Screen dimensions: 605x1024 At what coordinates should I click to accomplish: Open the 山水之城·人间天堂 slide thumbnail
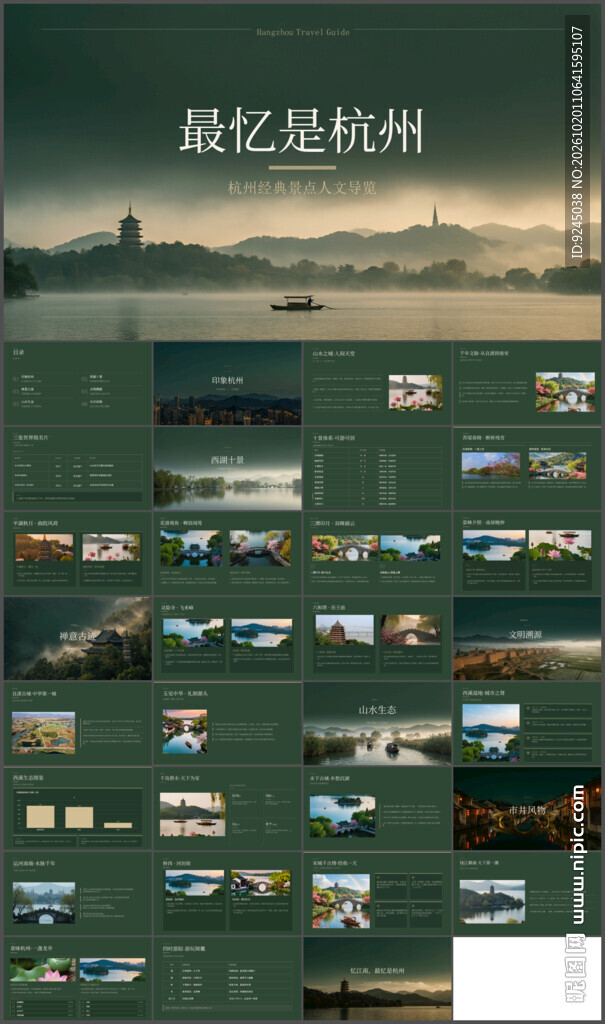[377, 383]
